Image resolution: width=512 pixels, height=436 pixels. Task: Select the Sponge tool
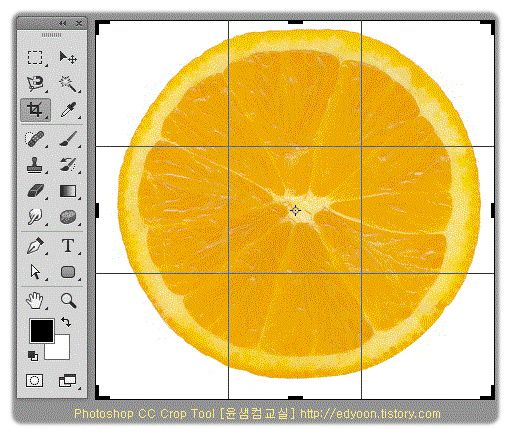[x=68, y=217]
